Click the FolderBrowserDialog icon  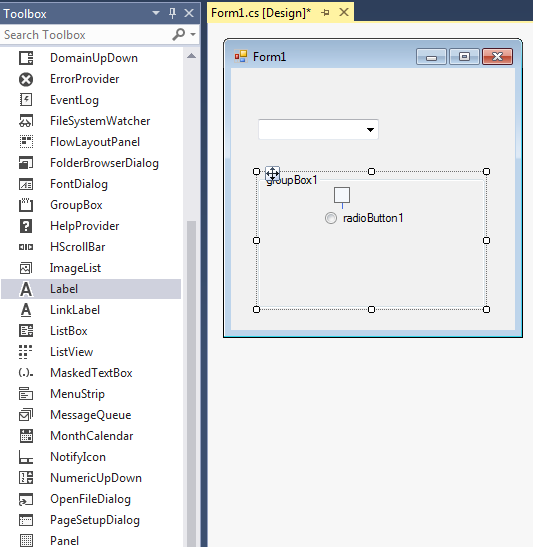point(26,163)
